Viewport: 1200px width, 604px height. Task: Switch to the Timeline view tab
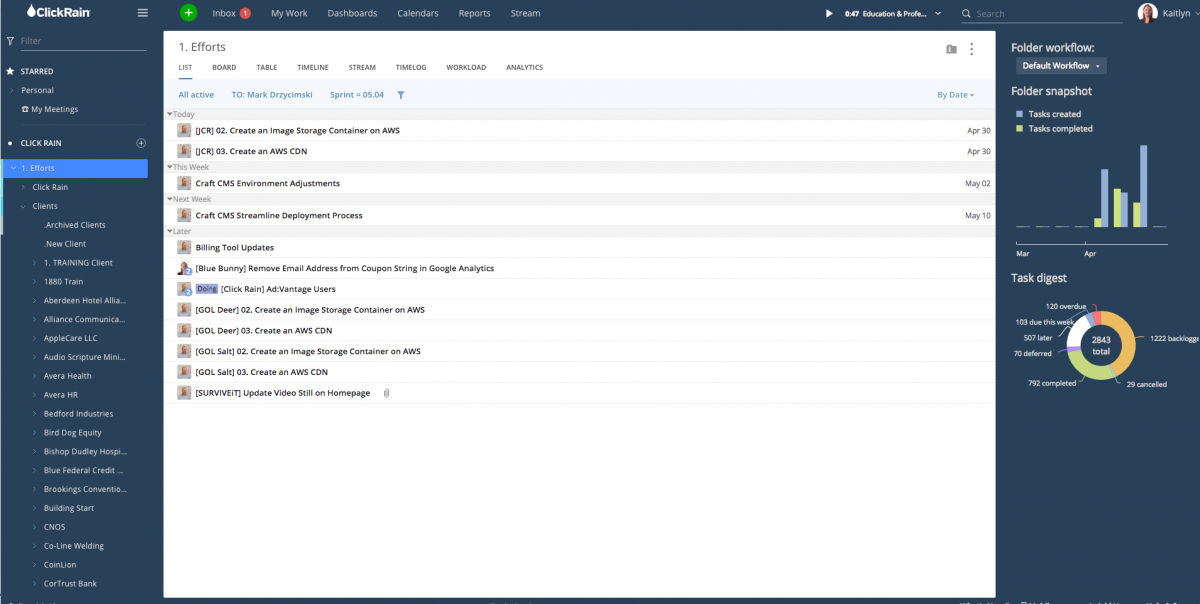pos(313,67)
